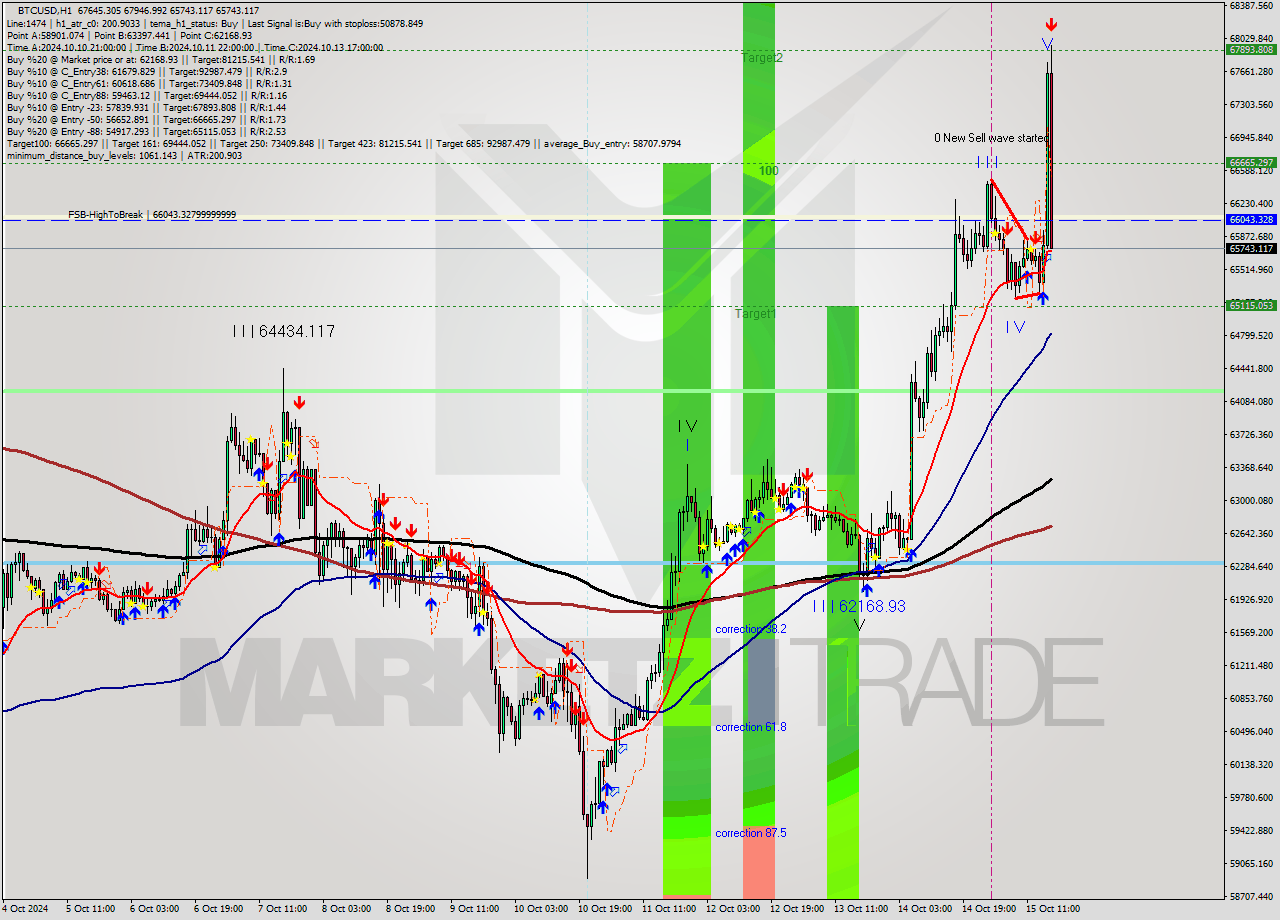Click the '100' label on green zone
The width and height of the screenshot is (1280, 920).
[x=768, y=171]
